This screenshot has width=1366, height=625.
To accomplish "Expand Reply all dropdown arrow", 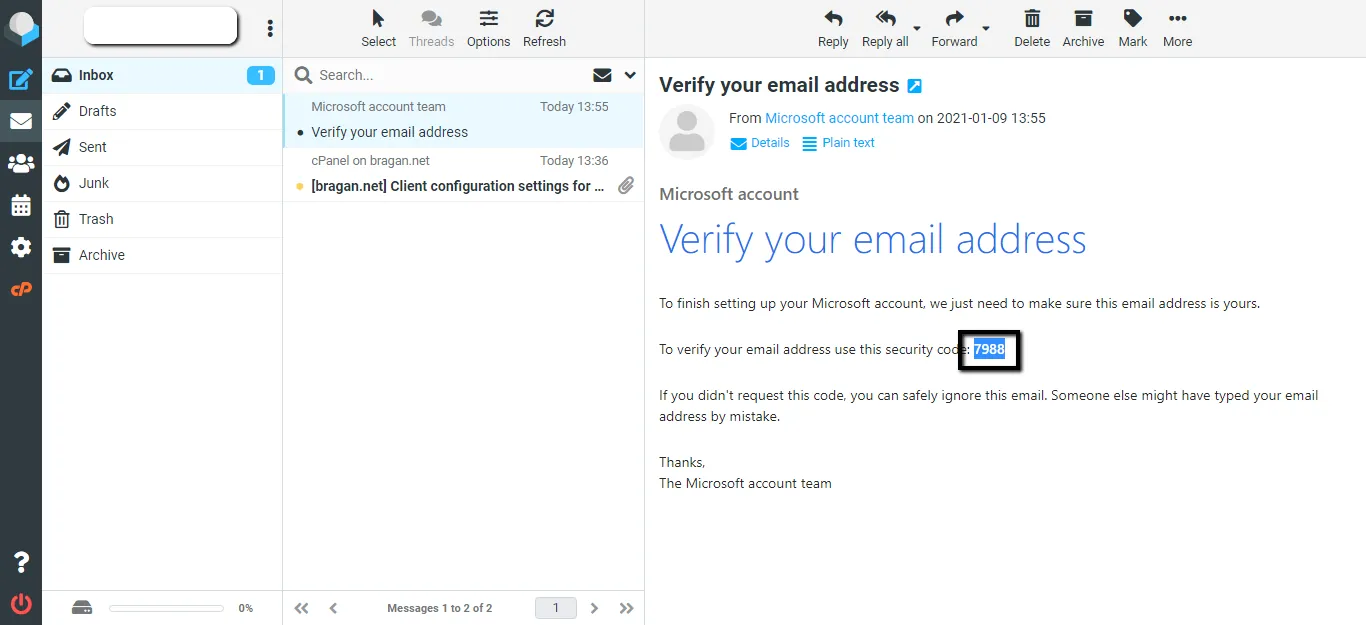I will click(917, 28).
